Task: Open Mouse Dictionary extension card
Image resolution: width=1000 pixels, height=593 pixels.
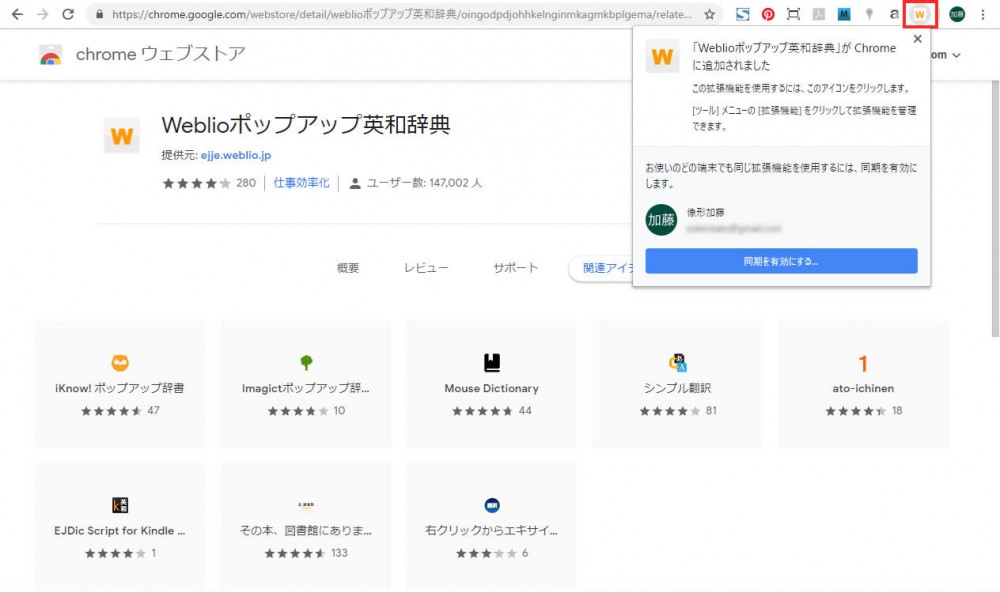Action: point(491,383)
